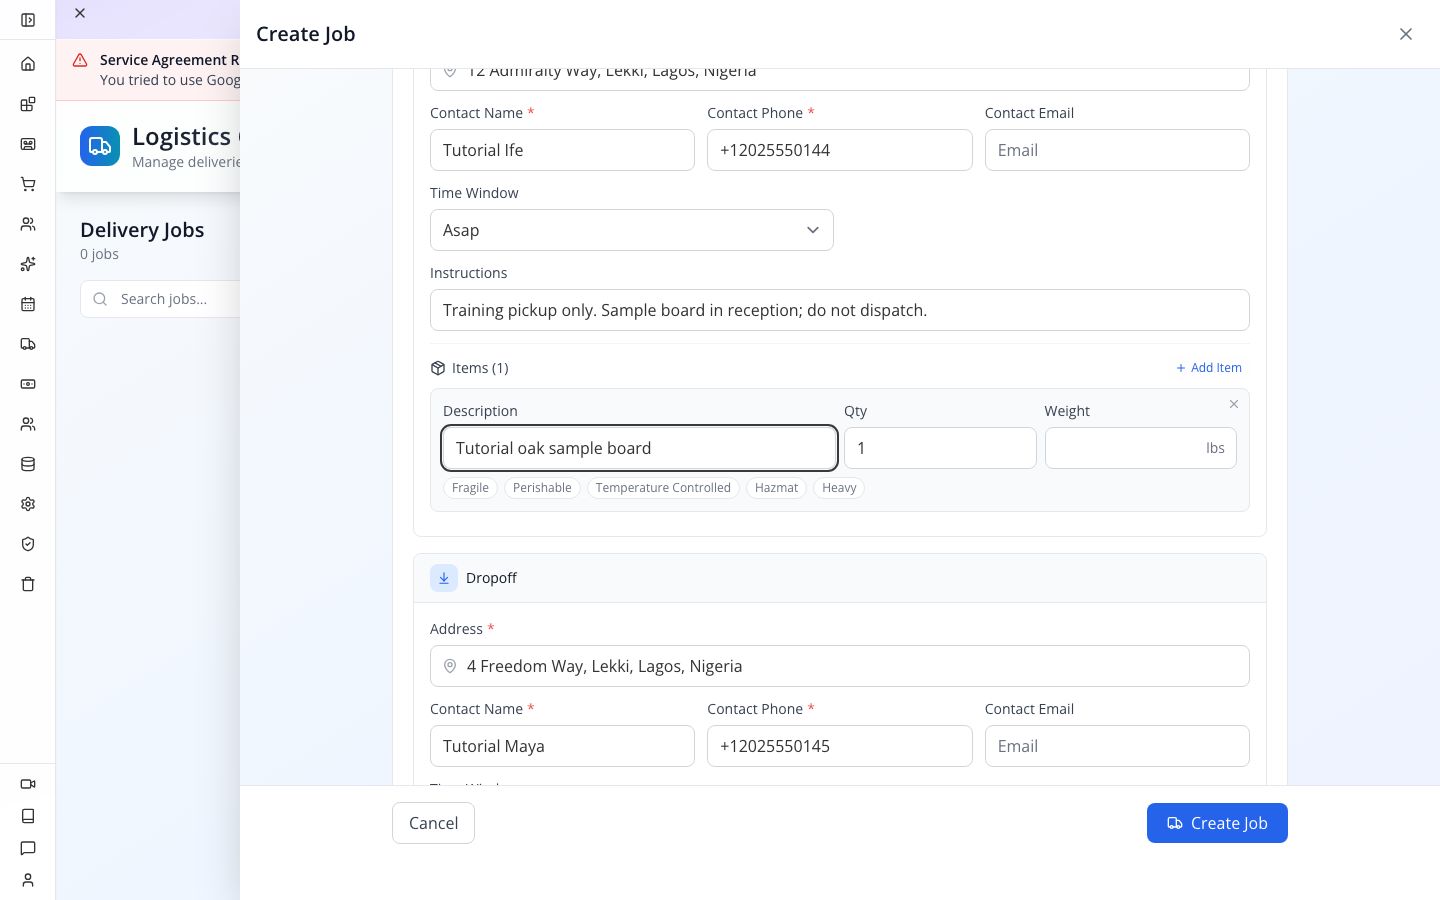Open the Time Window Asap dropdown
The width and height of the screenshot is (1440, 900).
coord(632,230)
